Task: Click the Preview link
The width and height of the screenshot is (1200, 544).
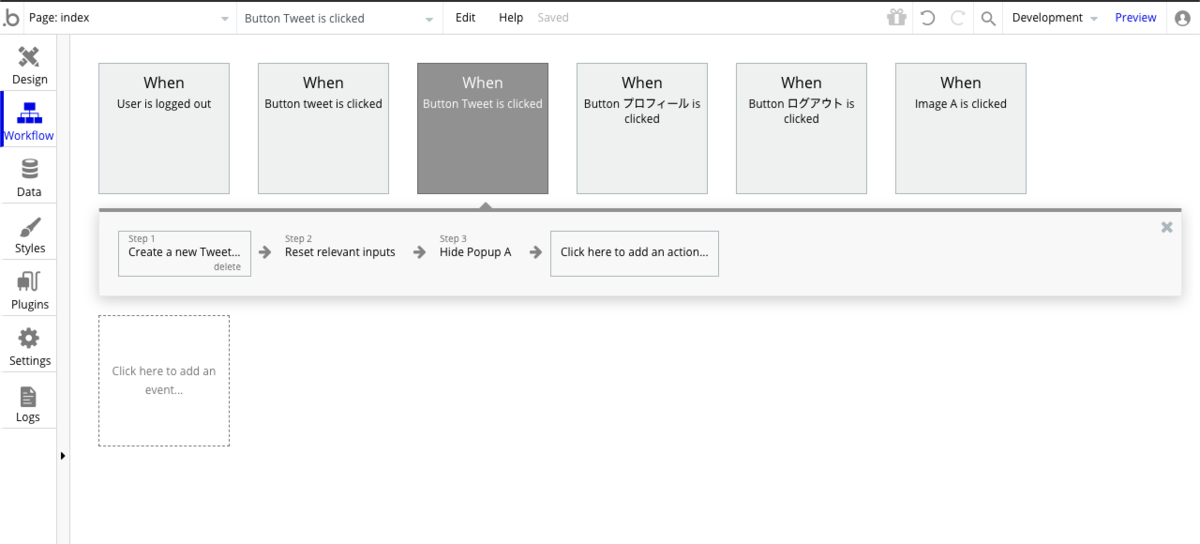Action: [x=1136, y=18]
